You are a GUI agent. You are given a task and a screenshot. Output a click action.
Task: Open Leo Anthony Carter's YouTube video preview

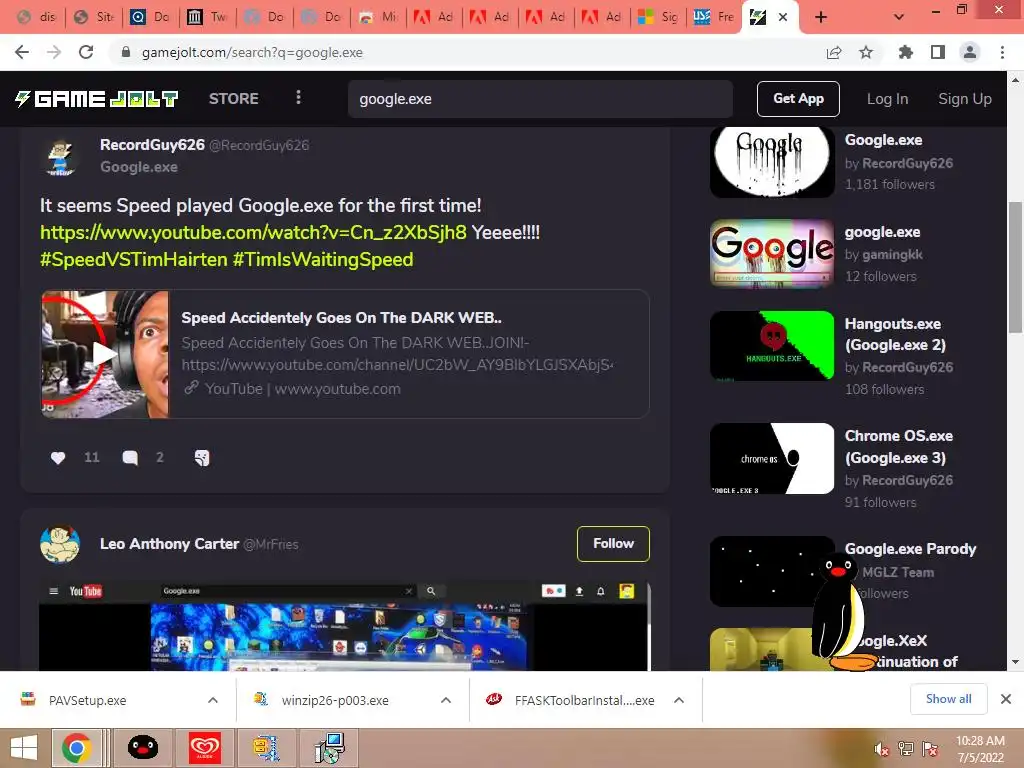pos(345,625)
